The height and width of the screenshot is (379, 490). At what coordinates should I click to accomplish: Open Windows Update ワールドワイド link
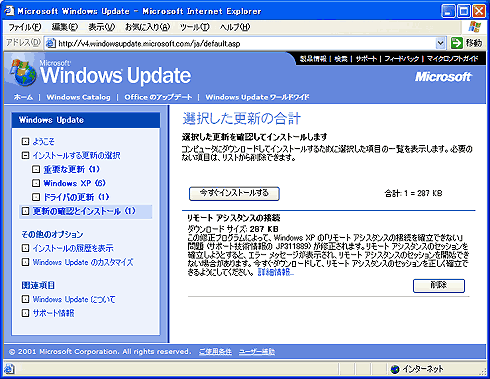tap(257, 97)
